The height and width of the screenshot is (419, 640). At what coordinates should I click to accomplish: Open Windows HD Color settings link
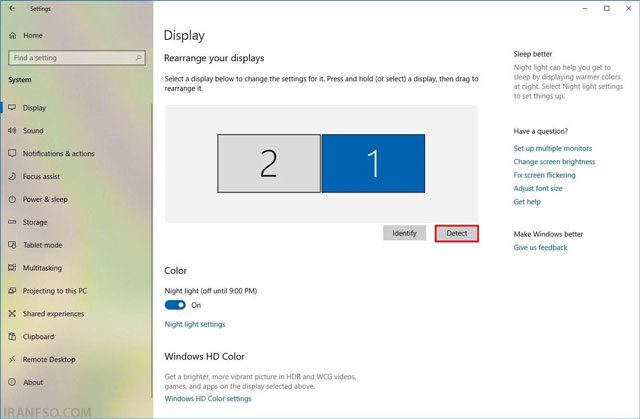pos(208,399)
